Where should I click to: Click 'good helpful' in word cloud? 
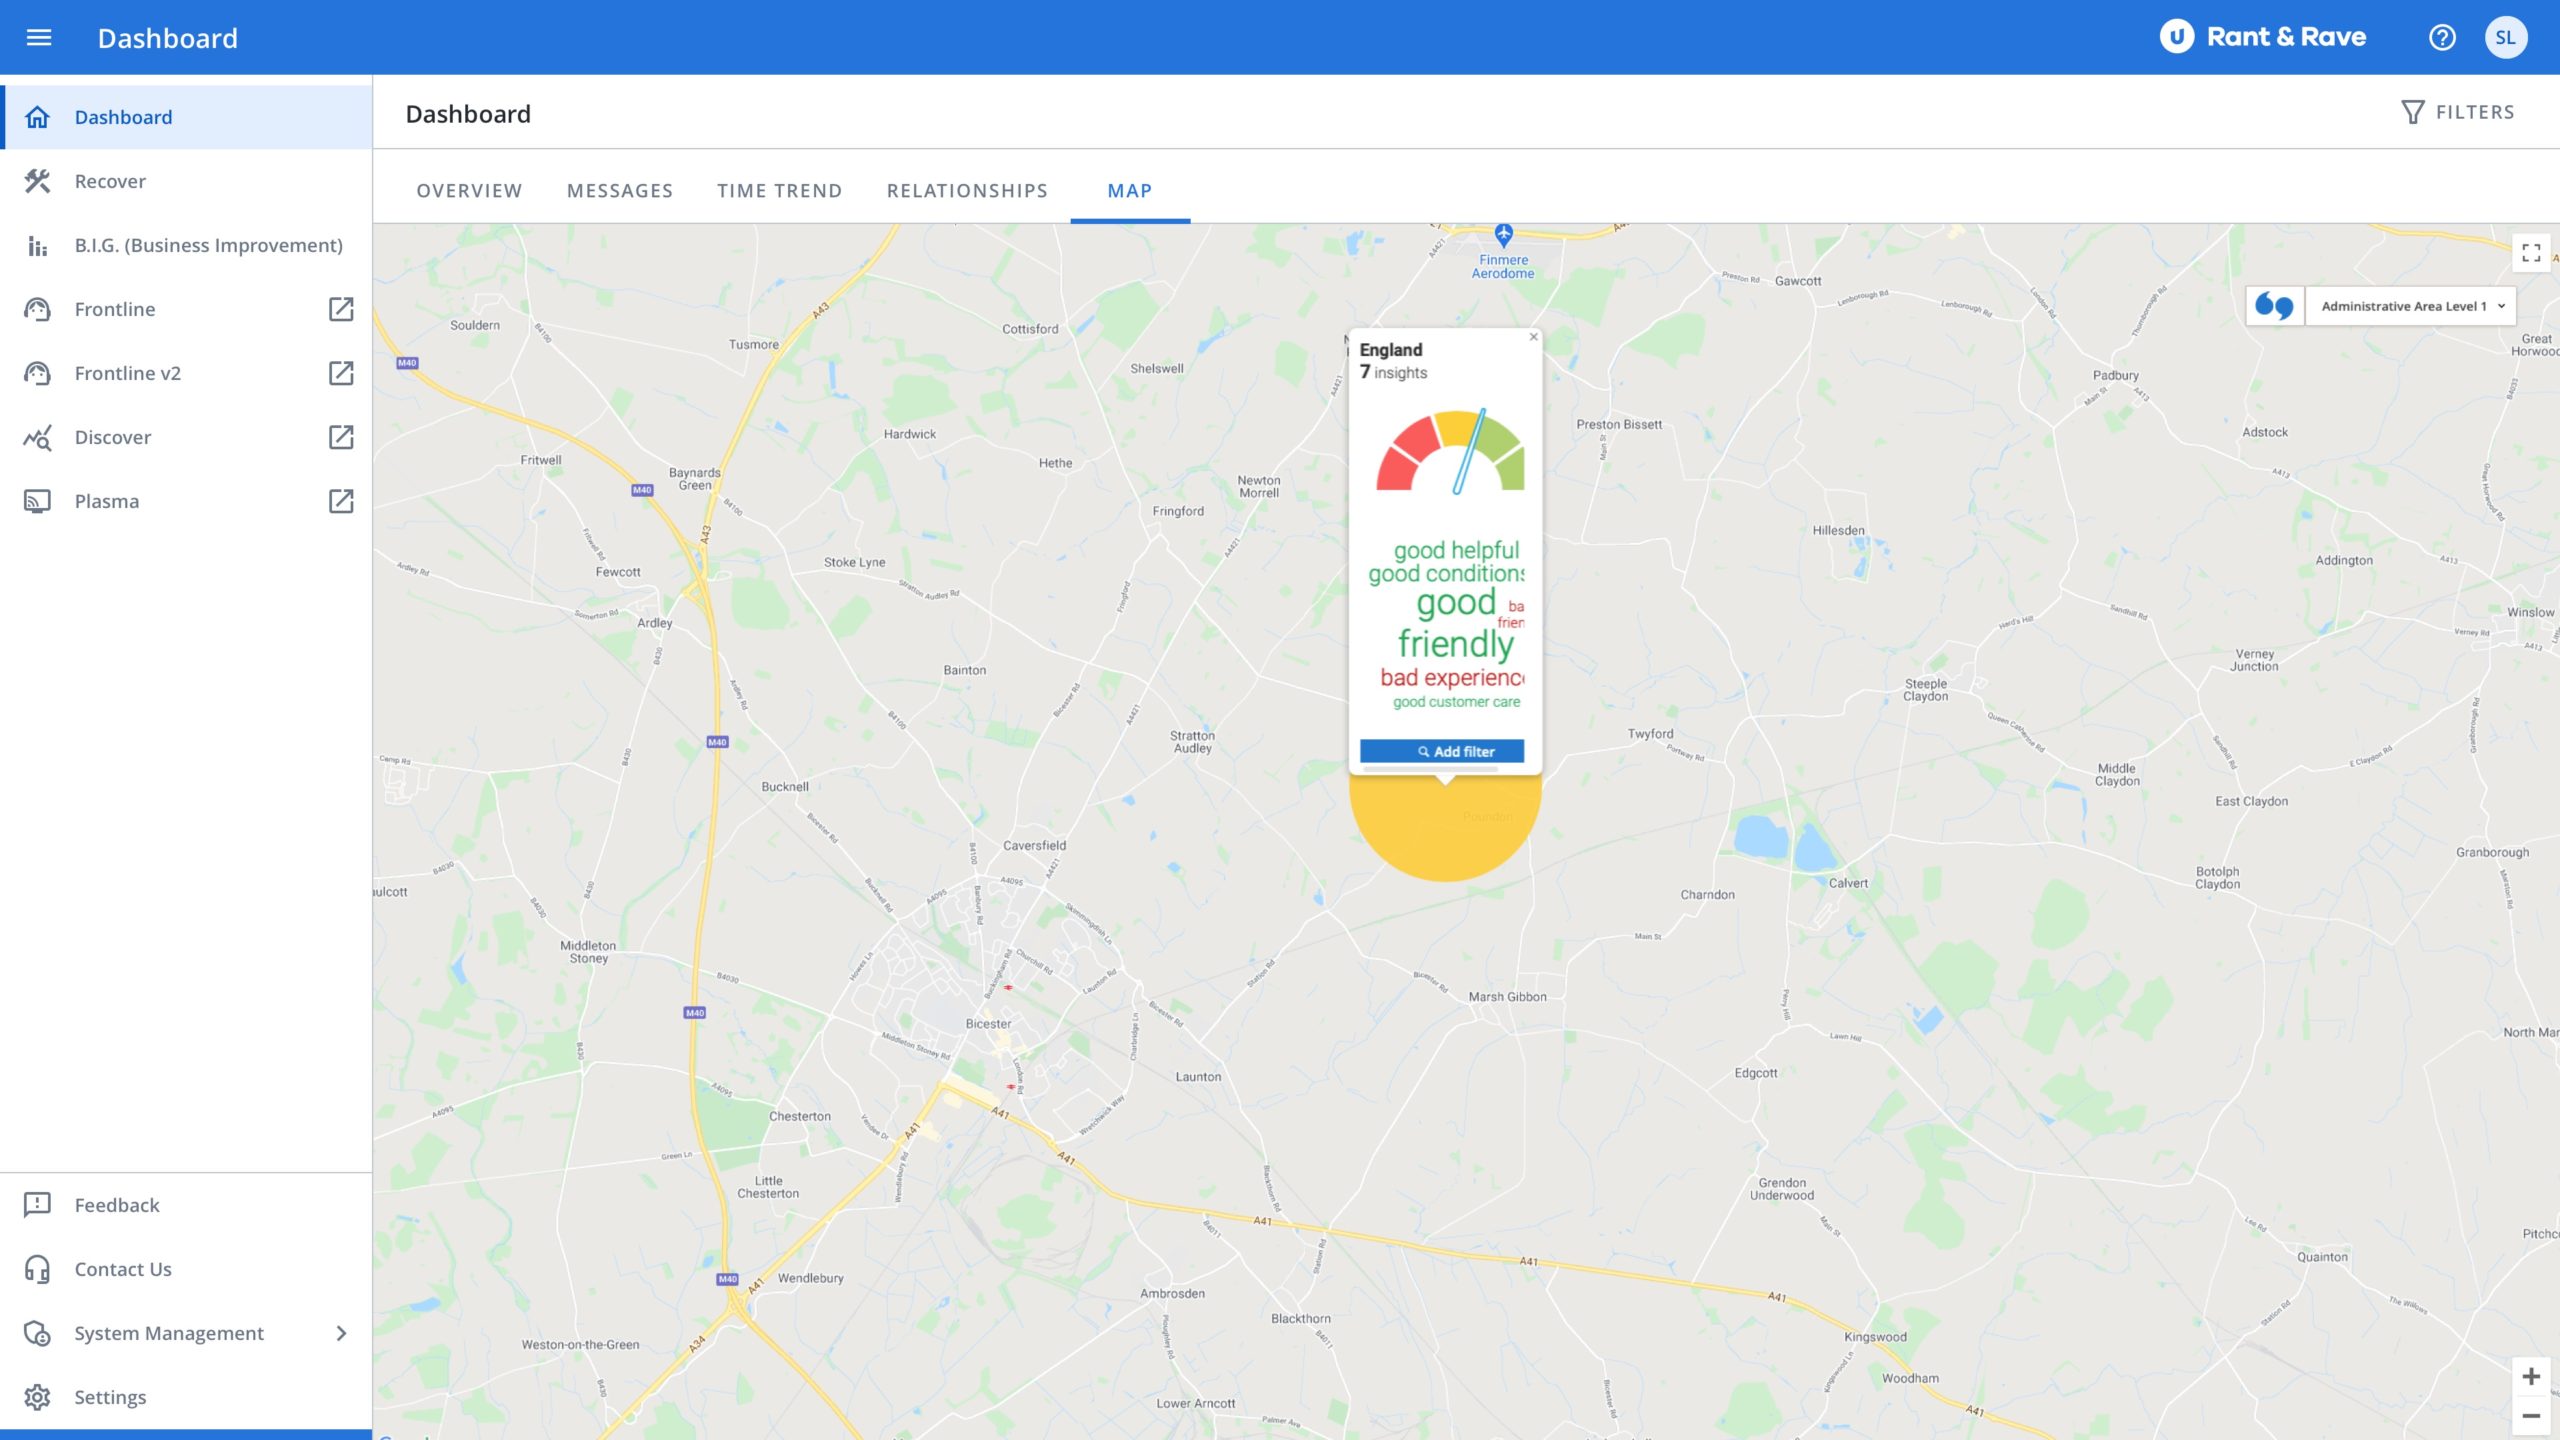pos(1456,550)
